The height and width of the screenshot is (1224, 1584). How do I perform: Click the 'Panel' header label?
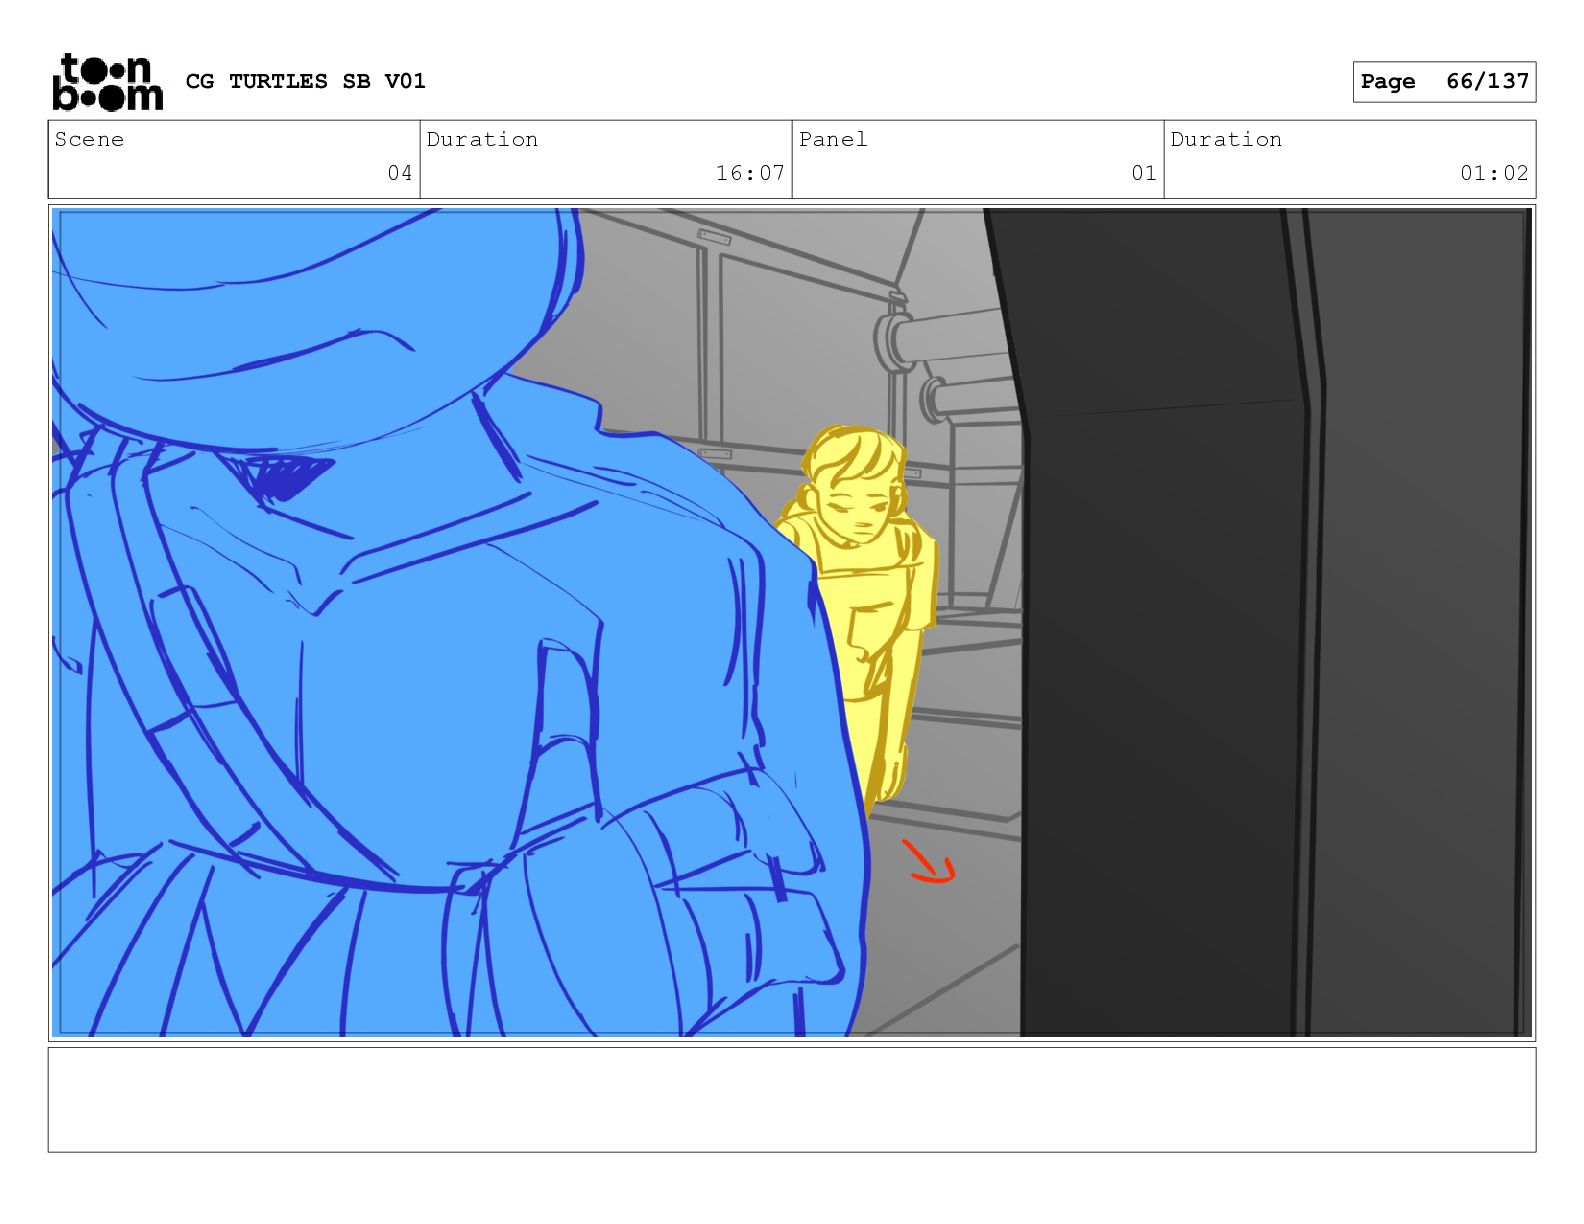(833, 139)
